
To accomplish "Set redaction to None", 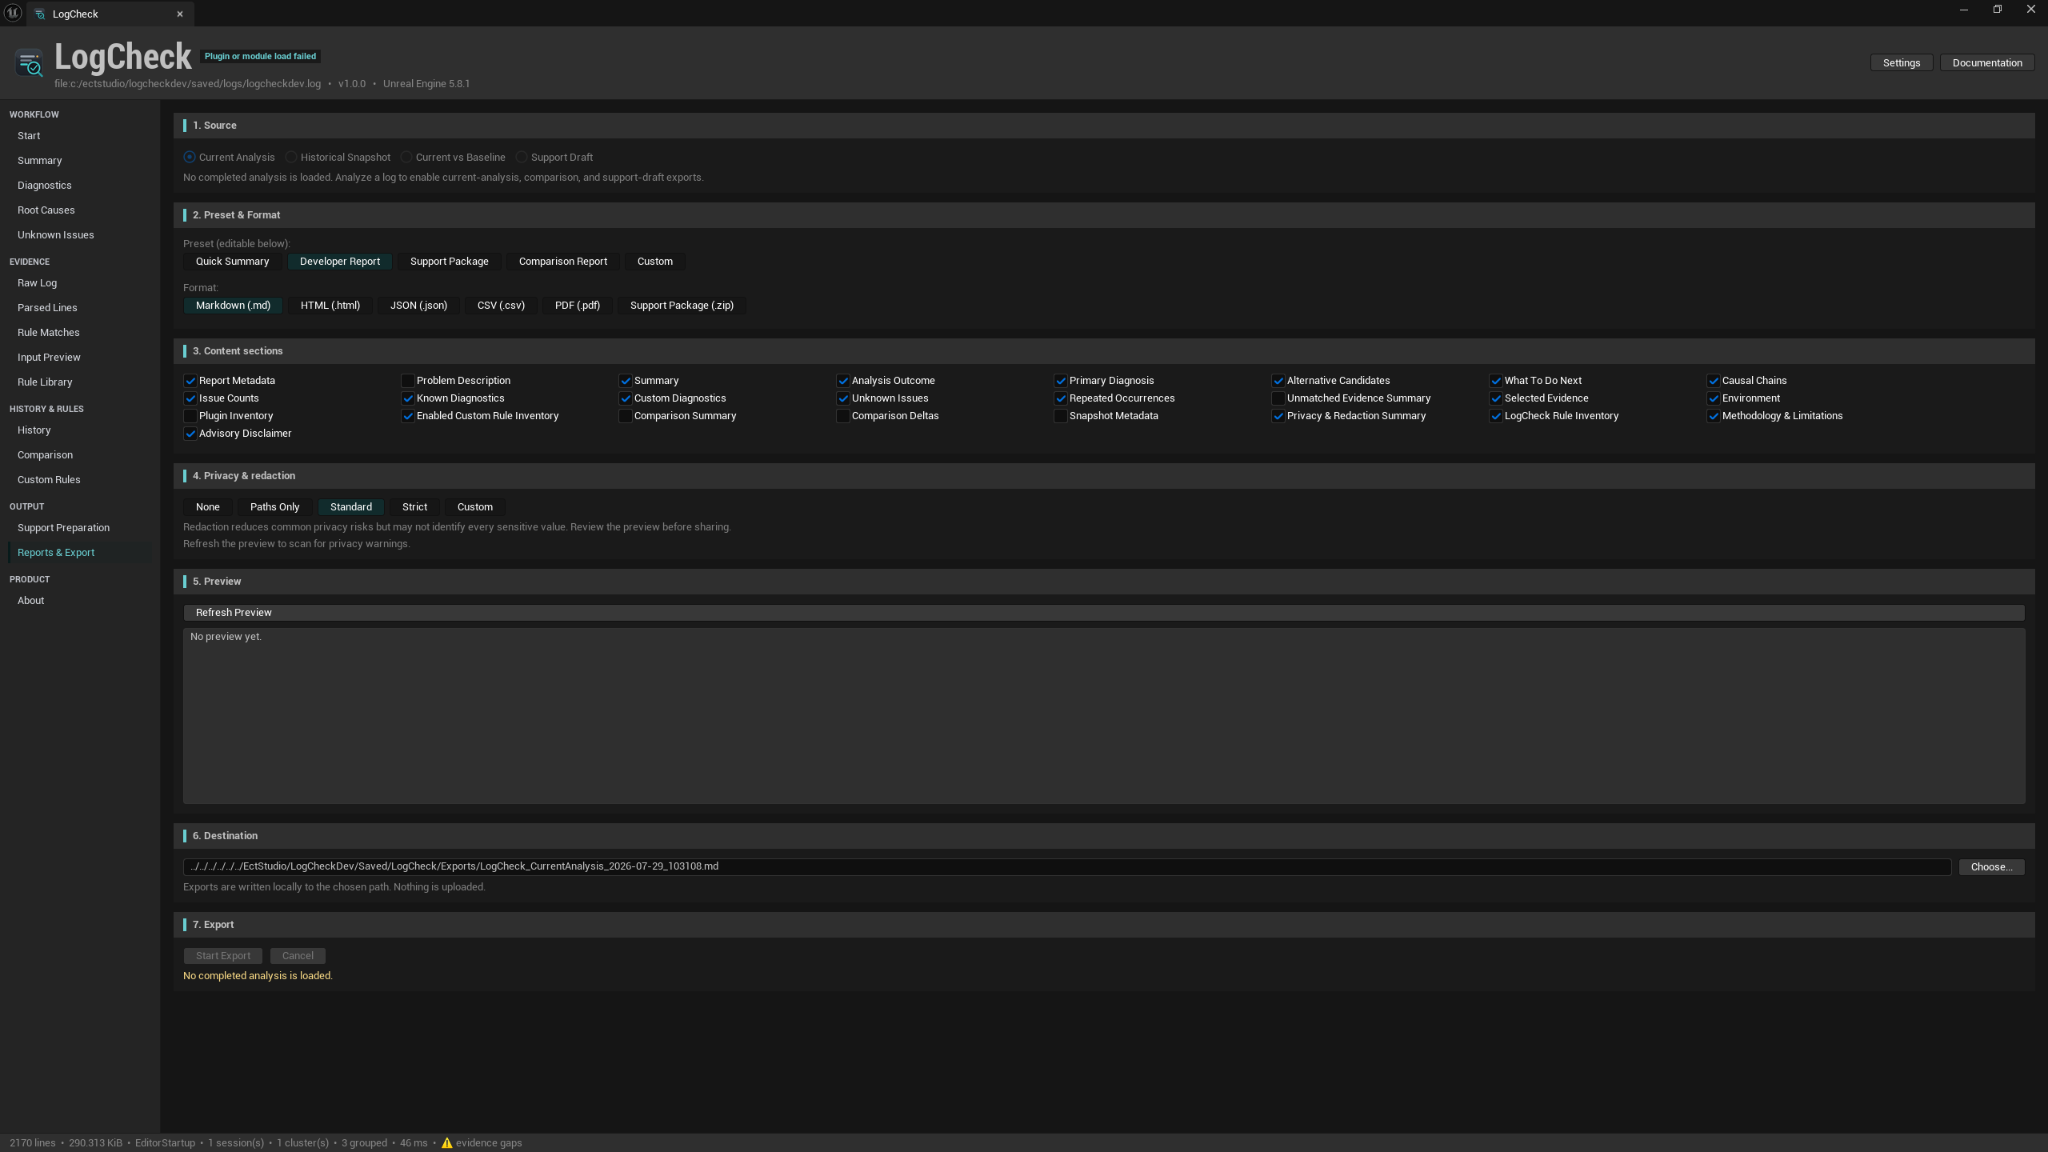I will [x=208, y=507].
